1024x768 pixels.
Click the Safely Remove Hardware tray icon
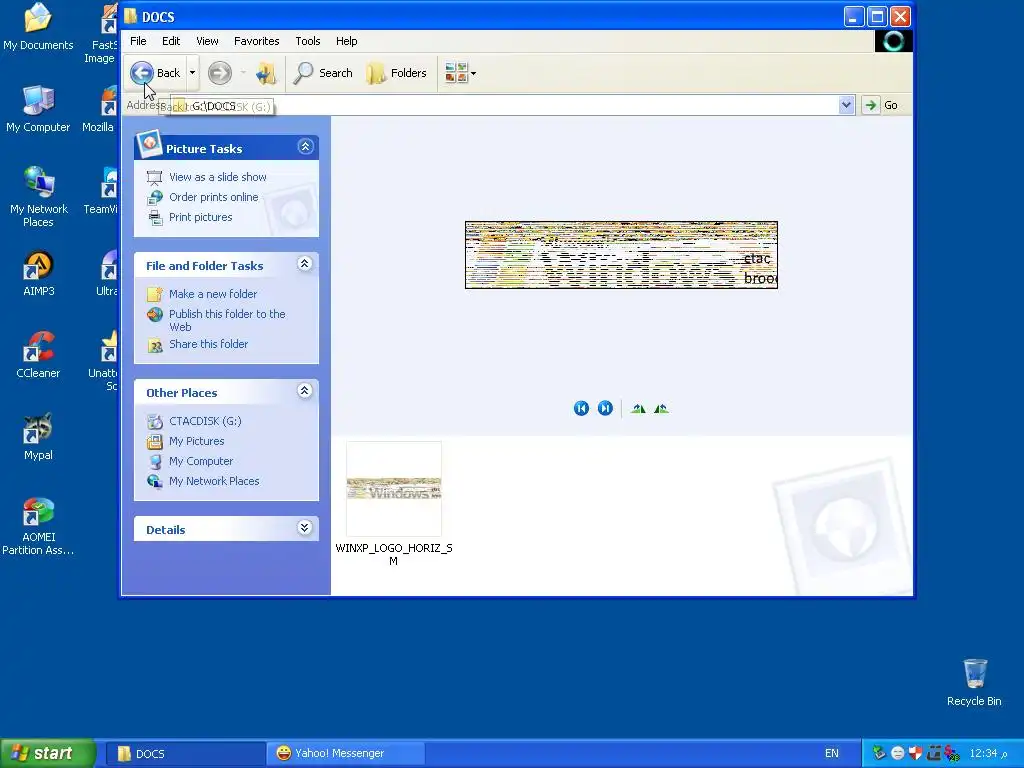click(879, 753)
